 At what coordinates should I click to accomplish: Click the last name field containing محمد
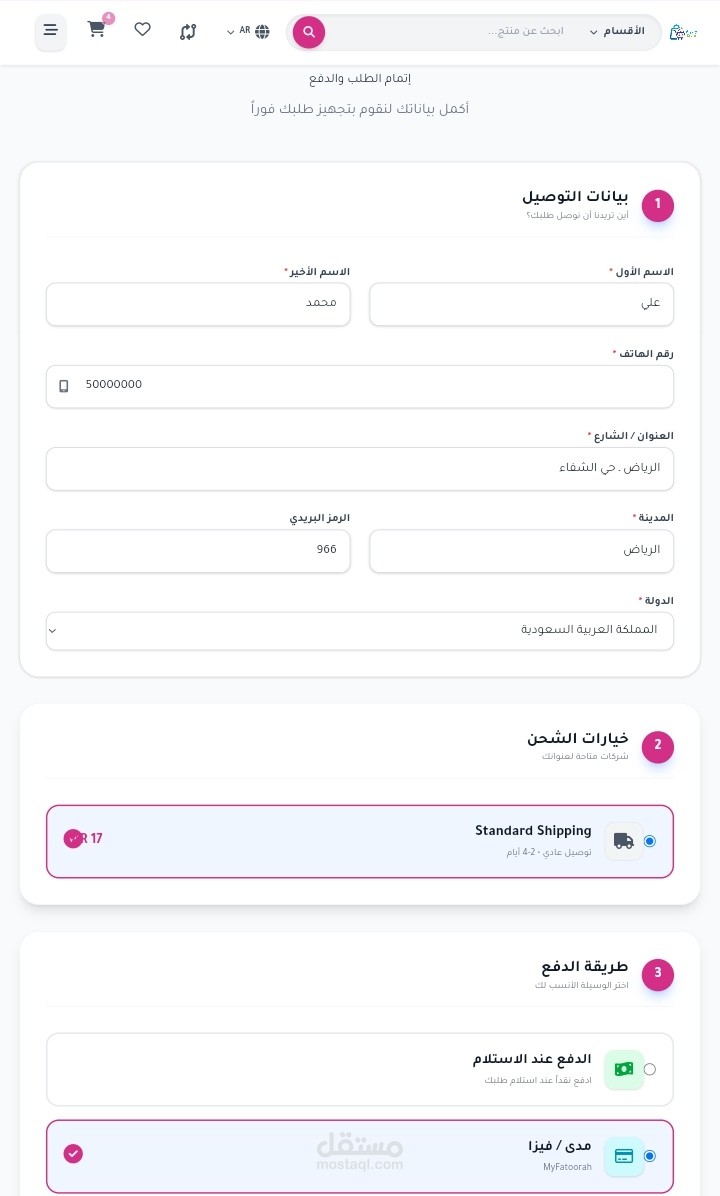pos(198,304)
